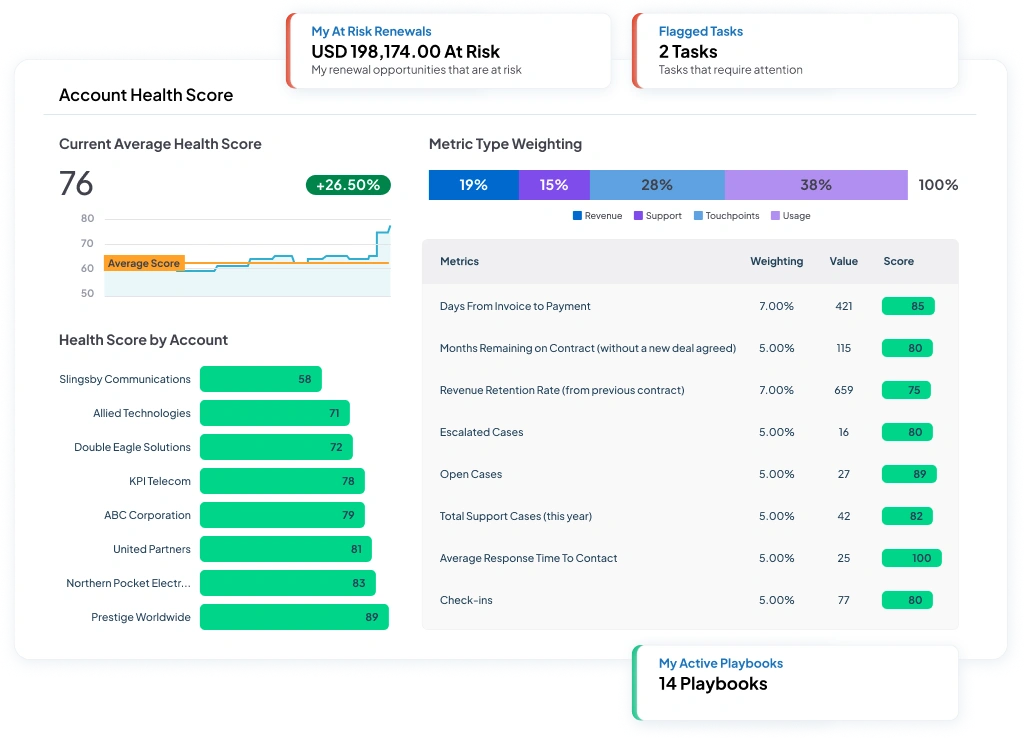This screenshot has height=739, width=1025.
Task: Sort the table by the Weighting column
Action: pos(777,261)
